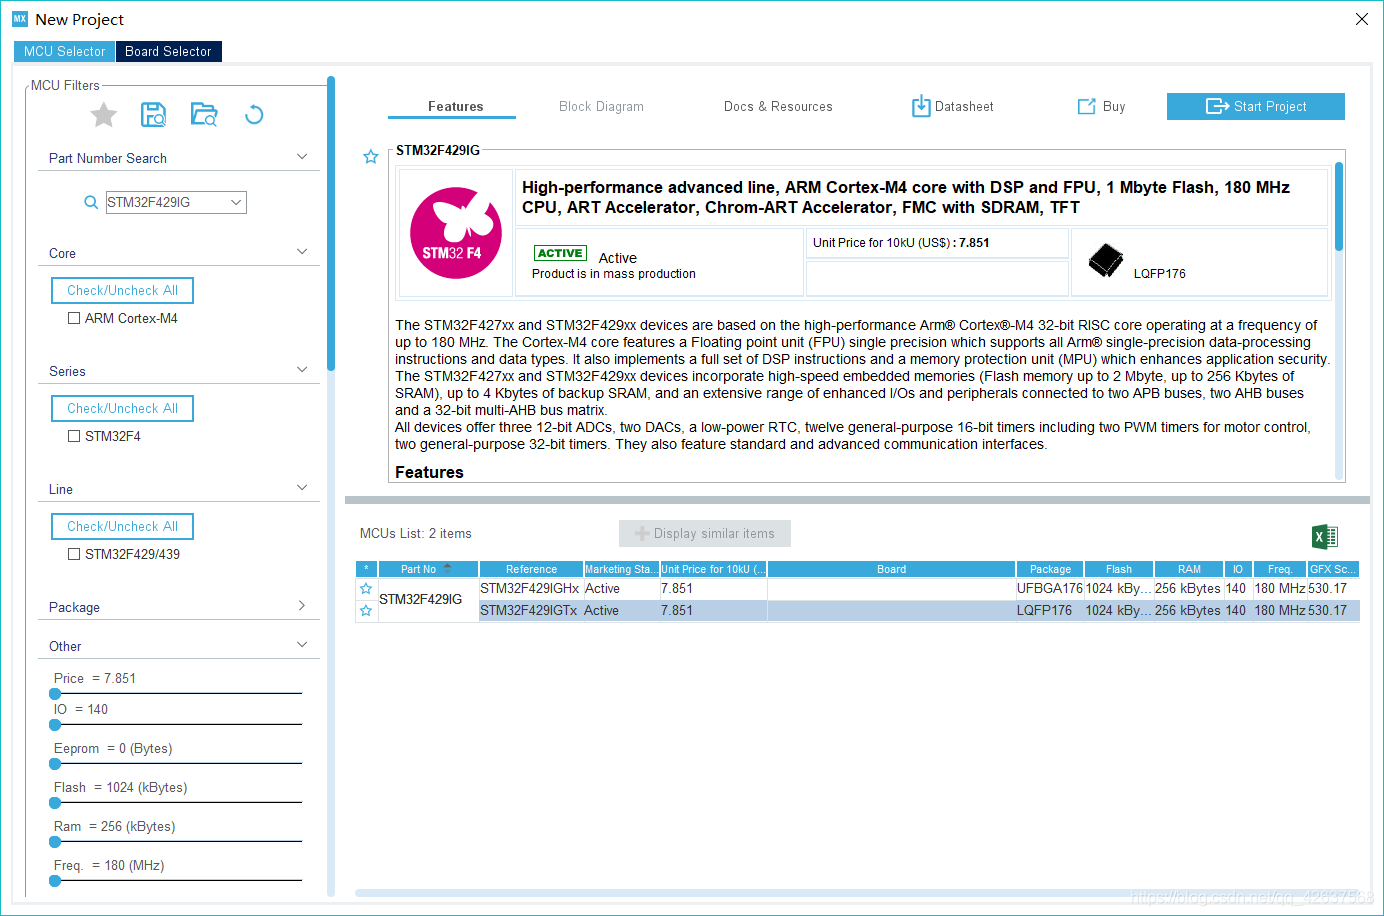Select the STM32F429IGHx reference cell
This screenshot has height=916, width=1384.
(531, 589)
